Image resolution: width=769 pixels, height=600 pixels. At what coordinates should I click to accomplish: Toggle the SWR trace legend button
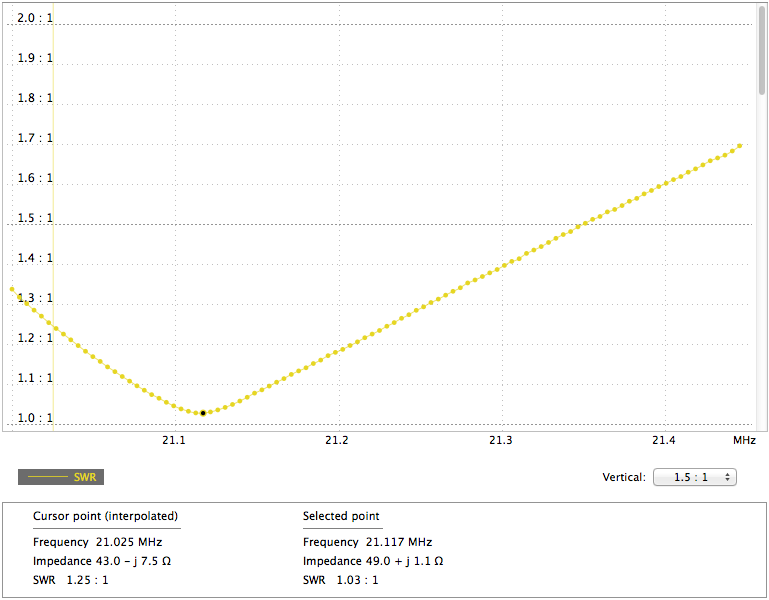(61, 477)
